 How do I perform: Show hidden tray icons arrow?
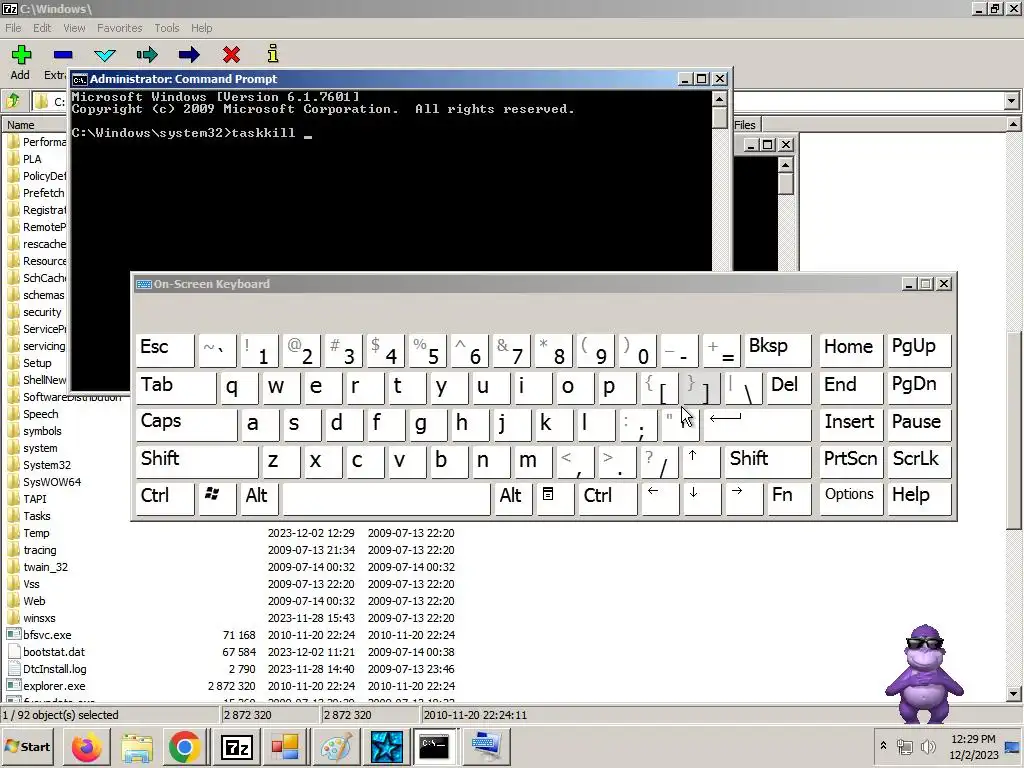coord(883,746)
